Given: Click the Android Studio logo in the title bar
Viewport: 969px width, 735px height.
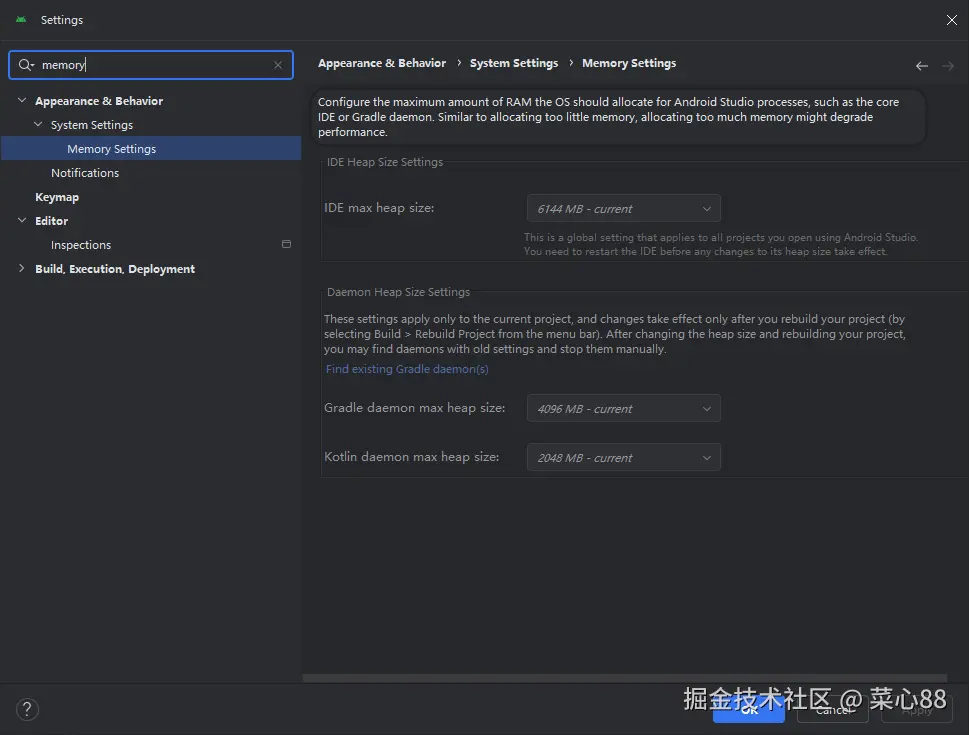Looking at the screenshot, I should (21, 20).
